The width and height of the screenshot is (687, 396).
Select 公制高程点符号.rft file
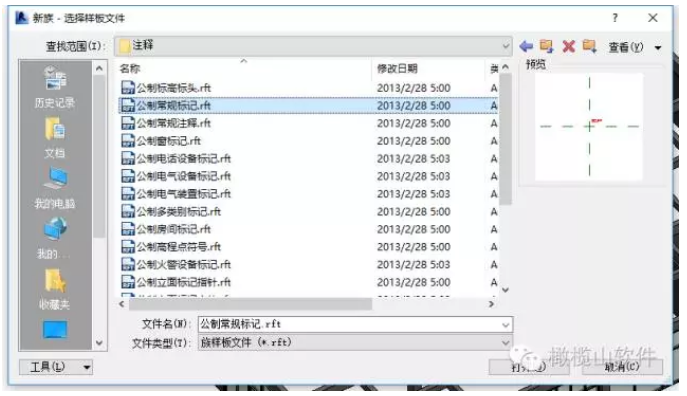[308, 247]
